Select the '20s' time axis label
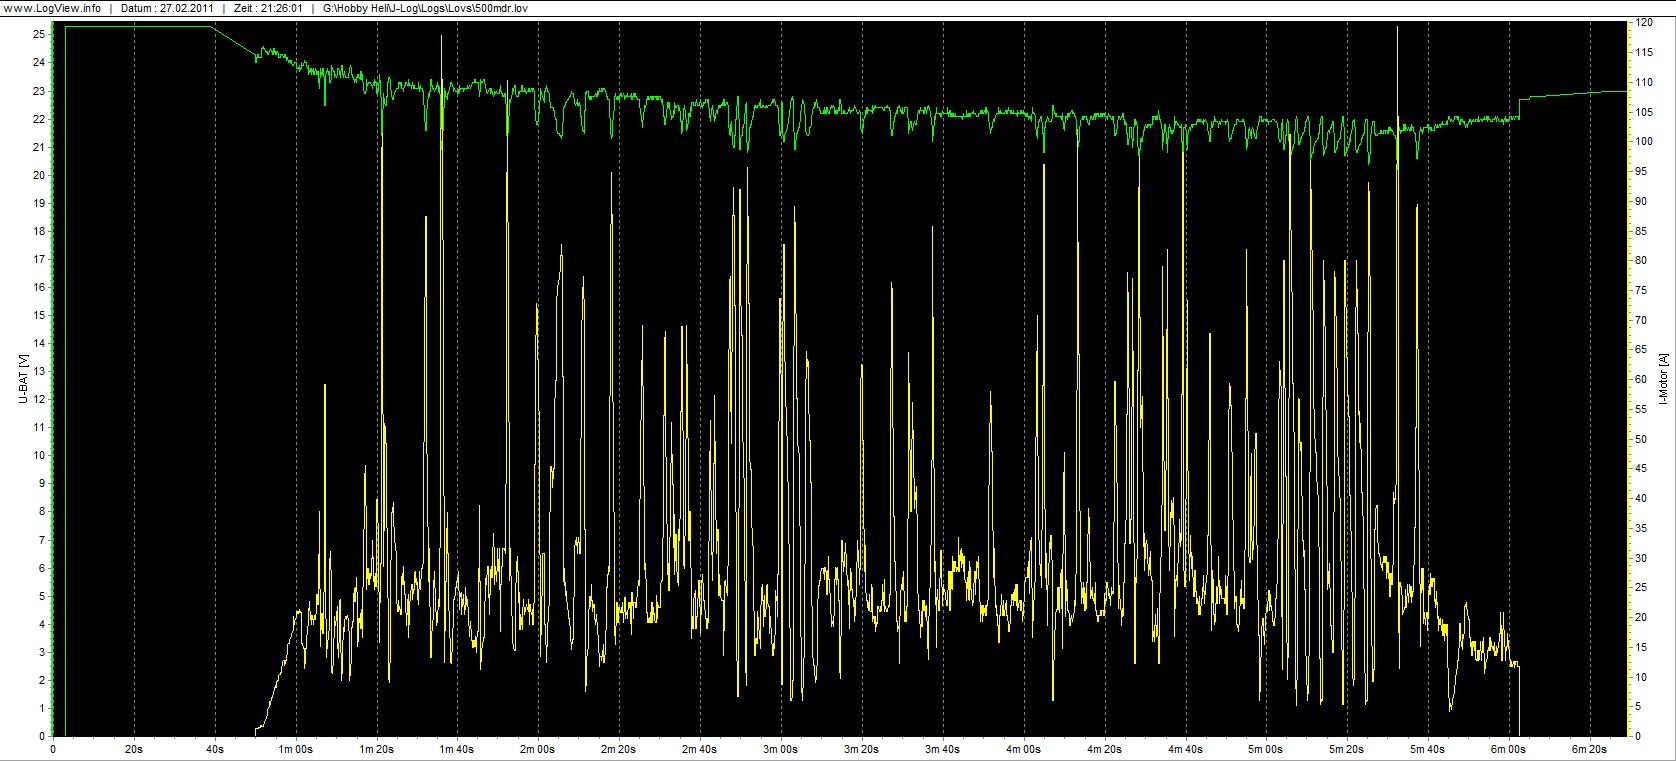The image size is (1676, 761). click(133, 749)
